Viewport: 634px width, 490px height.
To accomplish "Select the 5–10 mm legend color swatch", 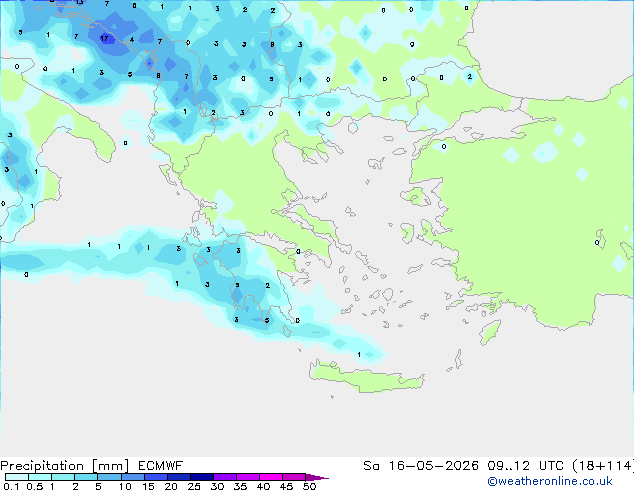I will pyautogui.click(x=109, y=477).
